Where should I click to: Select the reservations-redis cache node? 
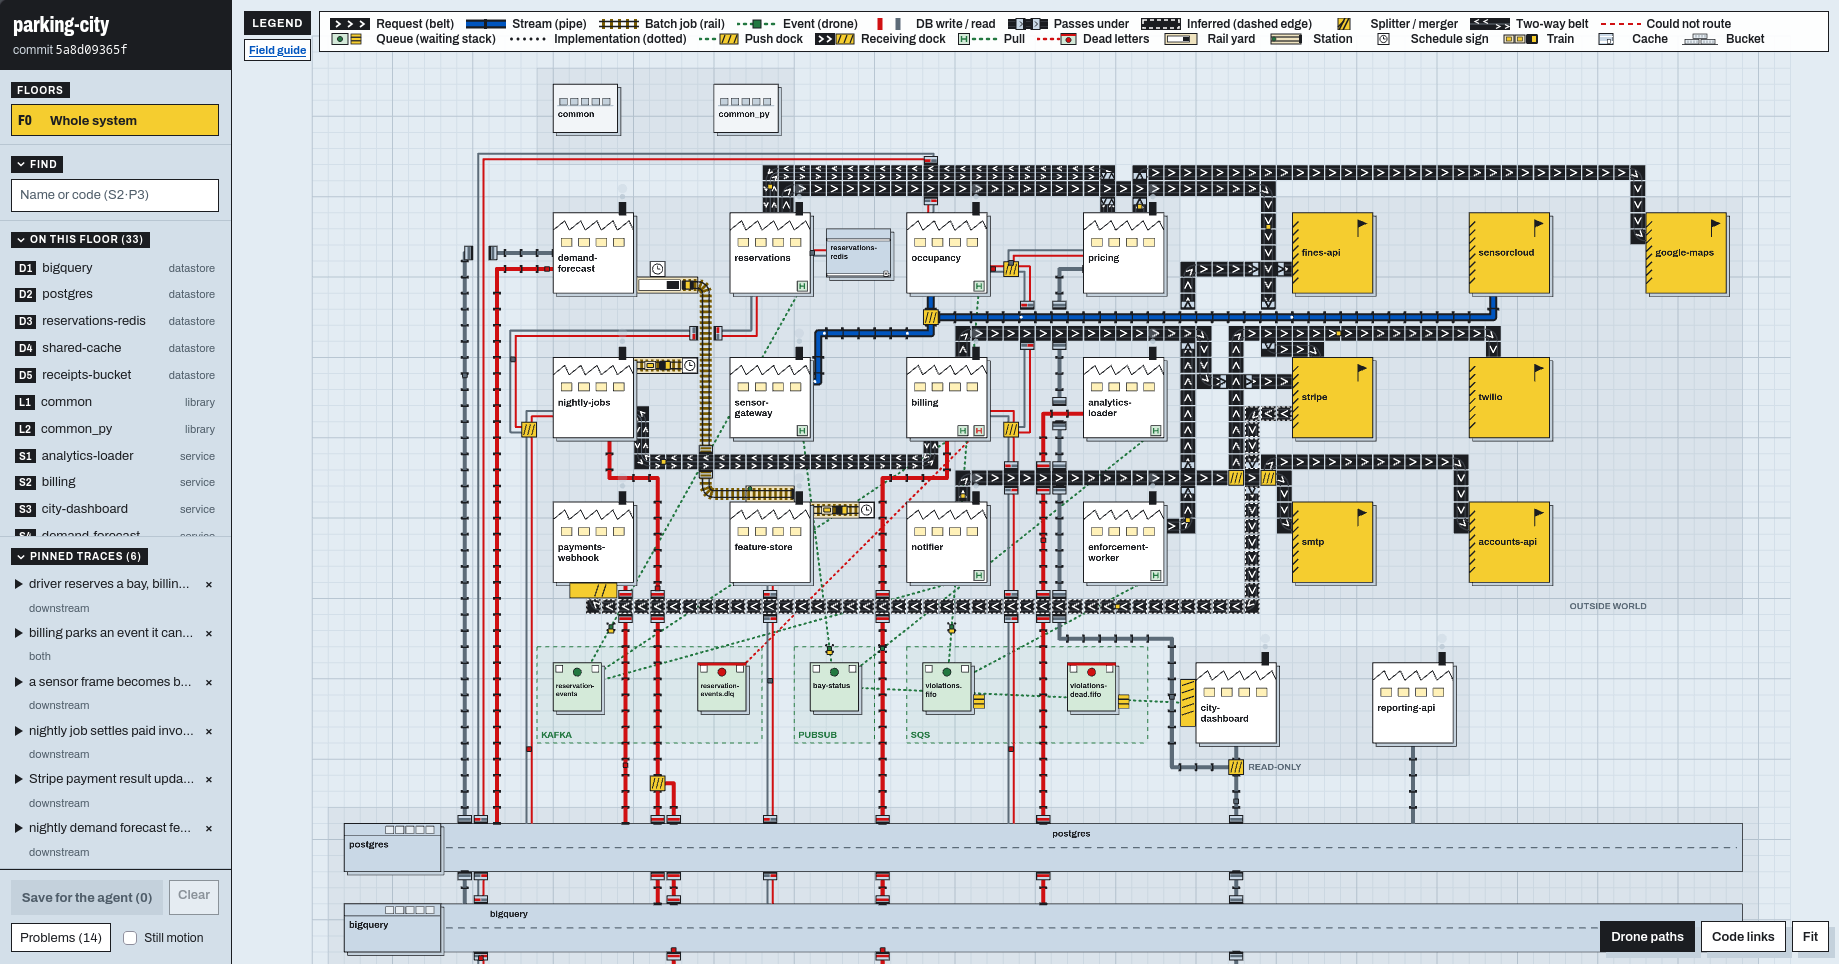859,253
